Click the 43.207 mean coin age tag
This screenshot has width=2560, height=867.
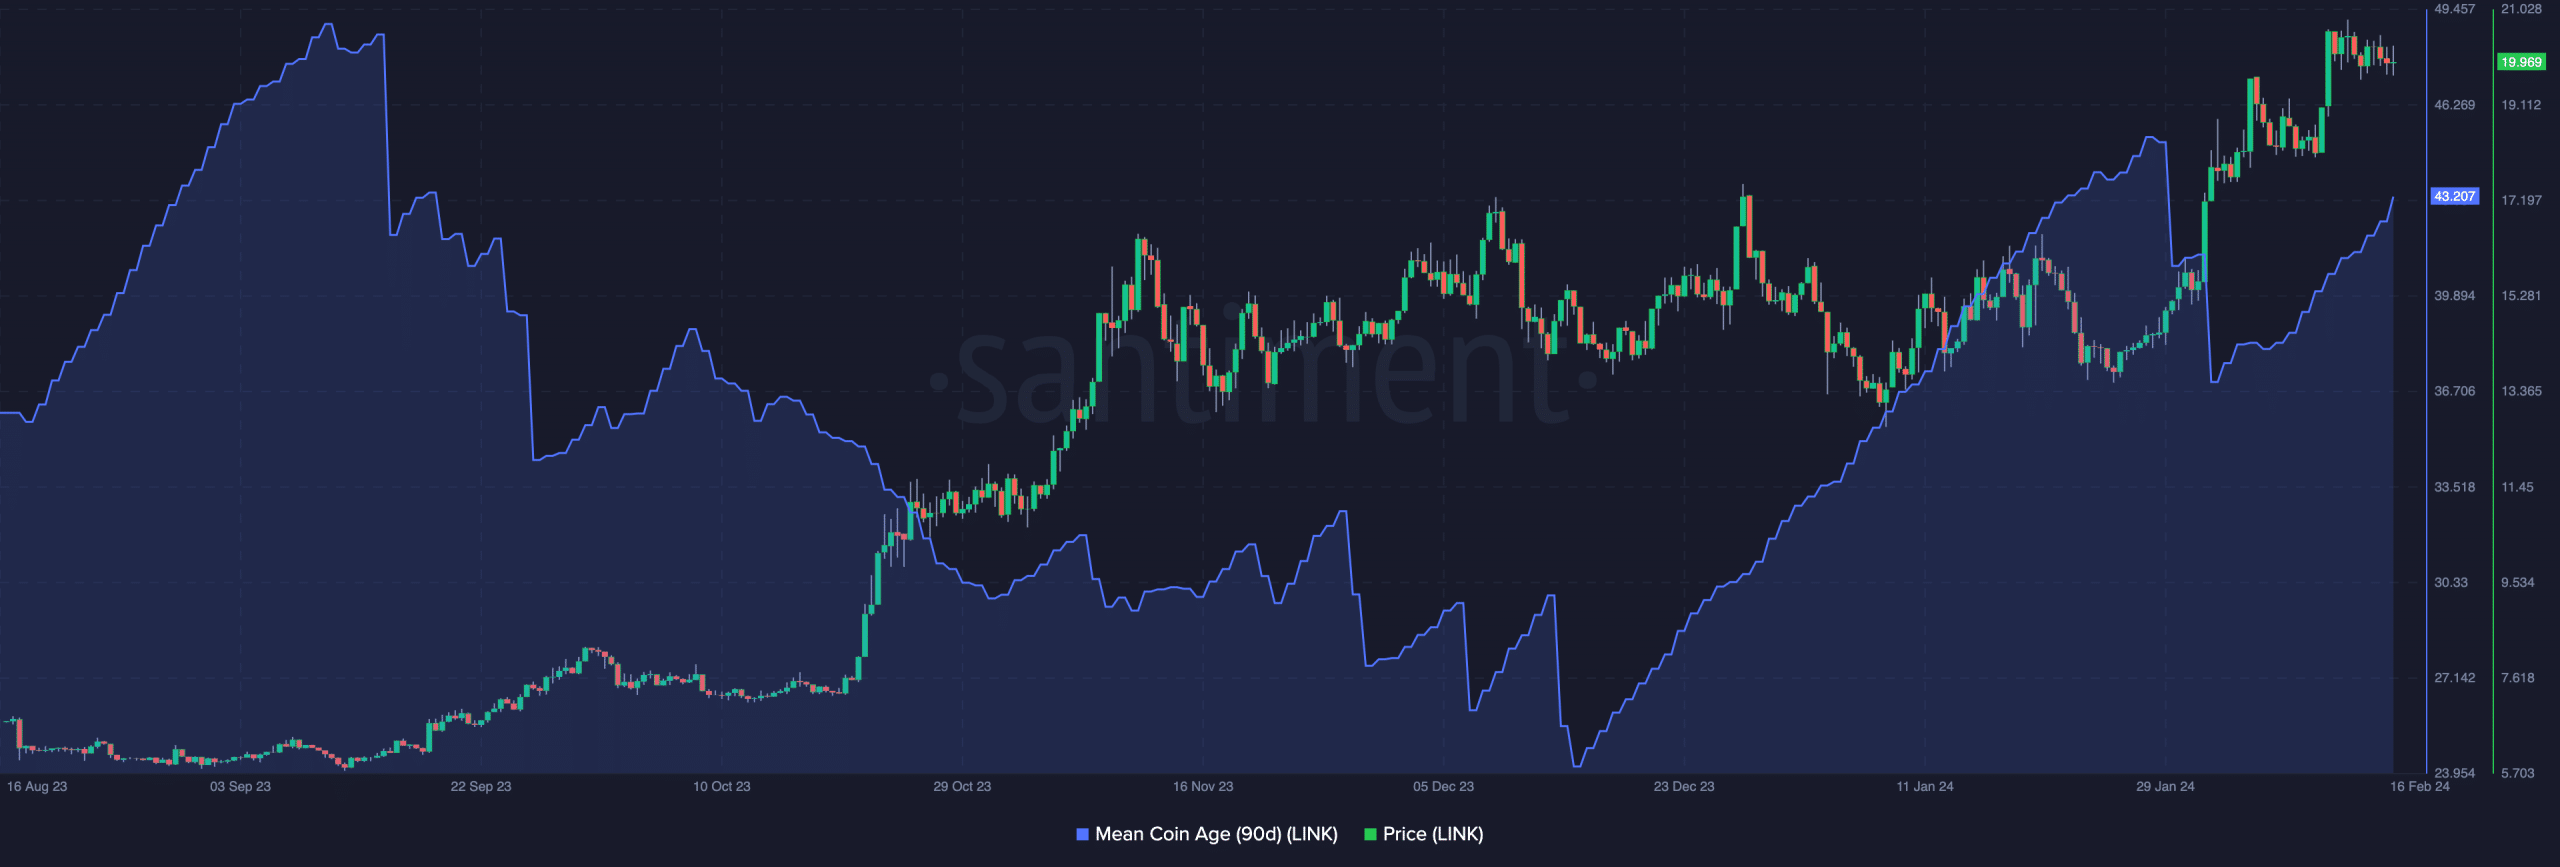tap(2455, 196)
